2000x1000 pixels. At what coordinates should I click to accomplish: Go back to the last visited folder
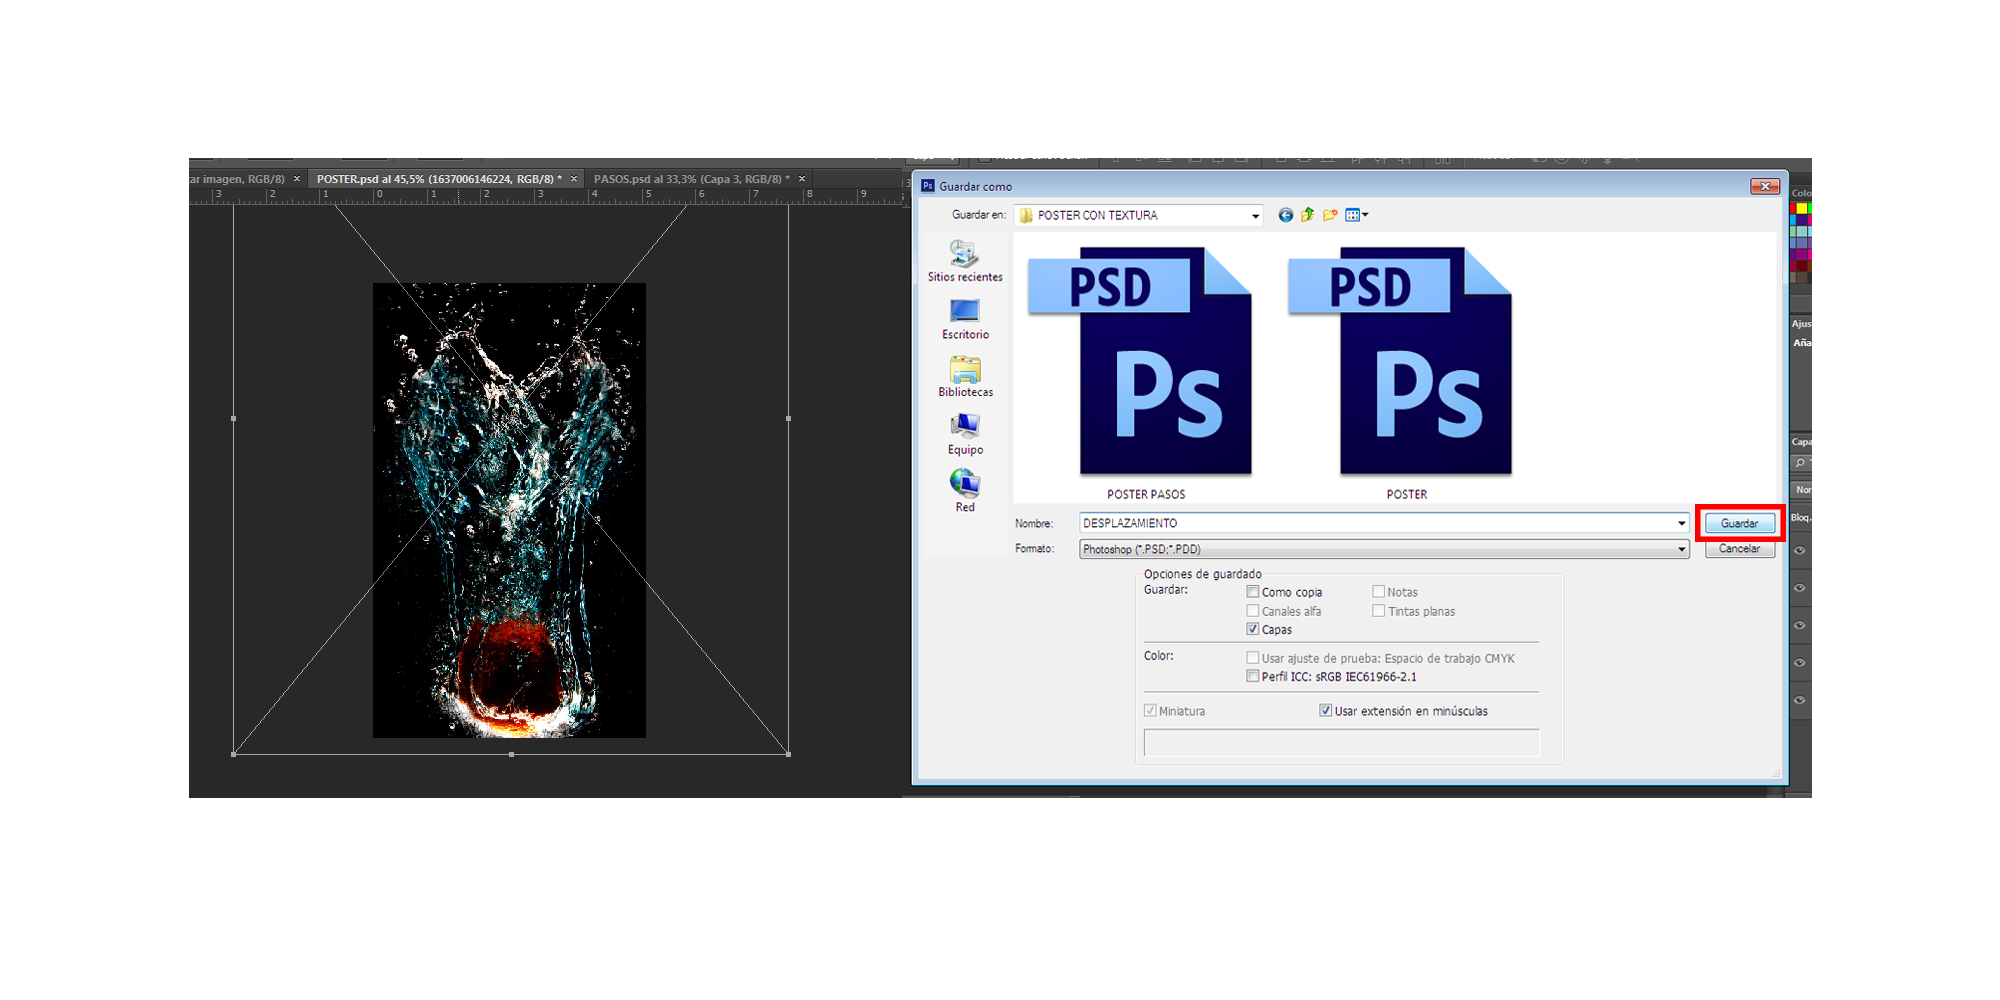[x=1285, y=215]
